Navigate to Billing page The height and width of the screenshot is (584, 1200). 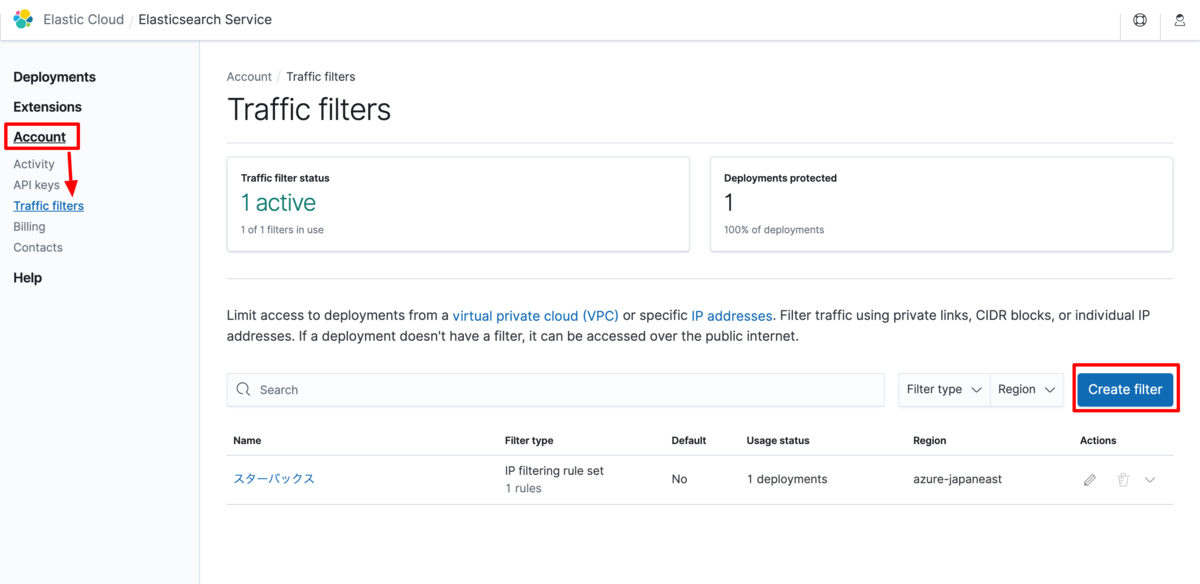[x=29, y=227]
